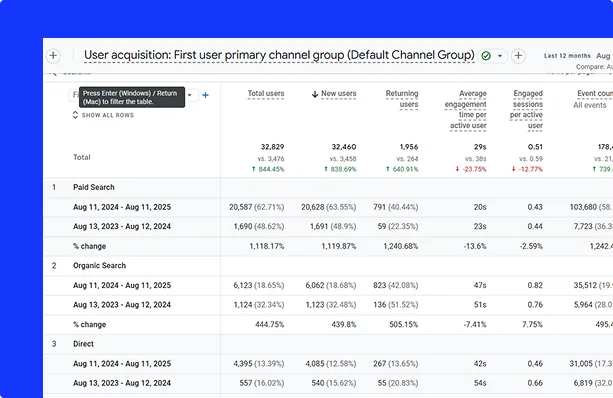Click Direct total users 4,395
The height and width of the screenshot is (398, 613).
tap(259, 364)
